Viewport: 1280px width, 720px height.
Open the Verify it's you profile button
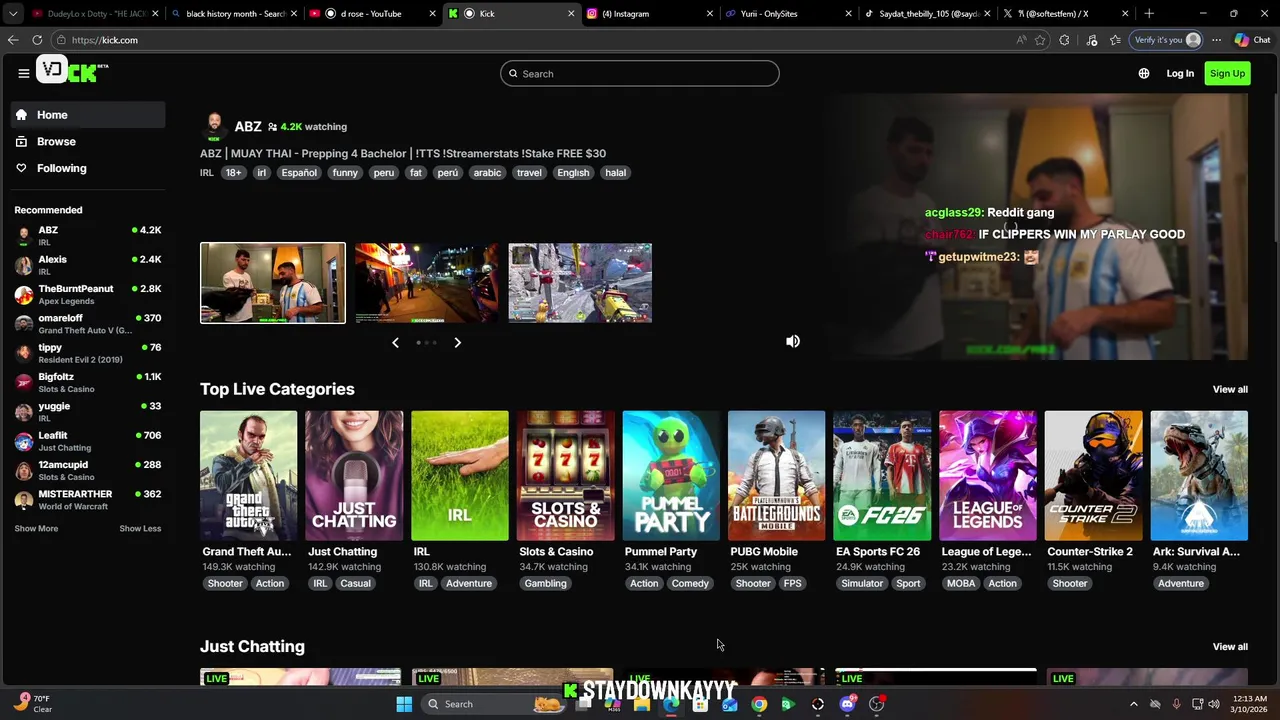point(1166,40)
